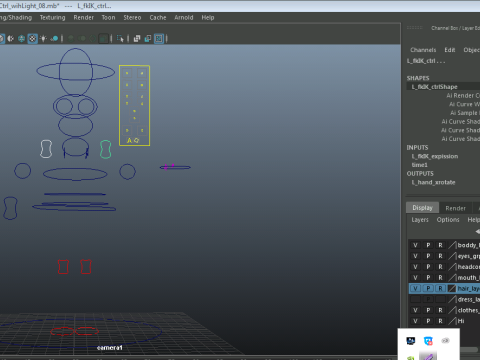This screenshot has height=360, width=480.
Task: Toggle reference R of mouth layer
Action: (x=441, y=278)
